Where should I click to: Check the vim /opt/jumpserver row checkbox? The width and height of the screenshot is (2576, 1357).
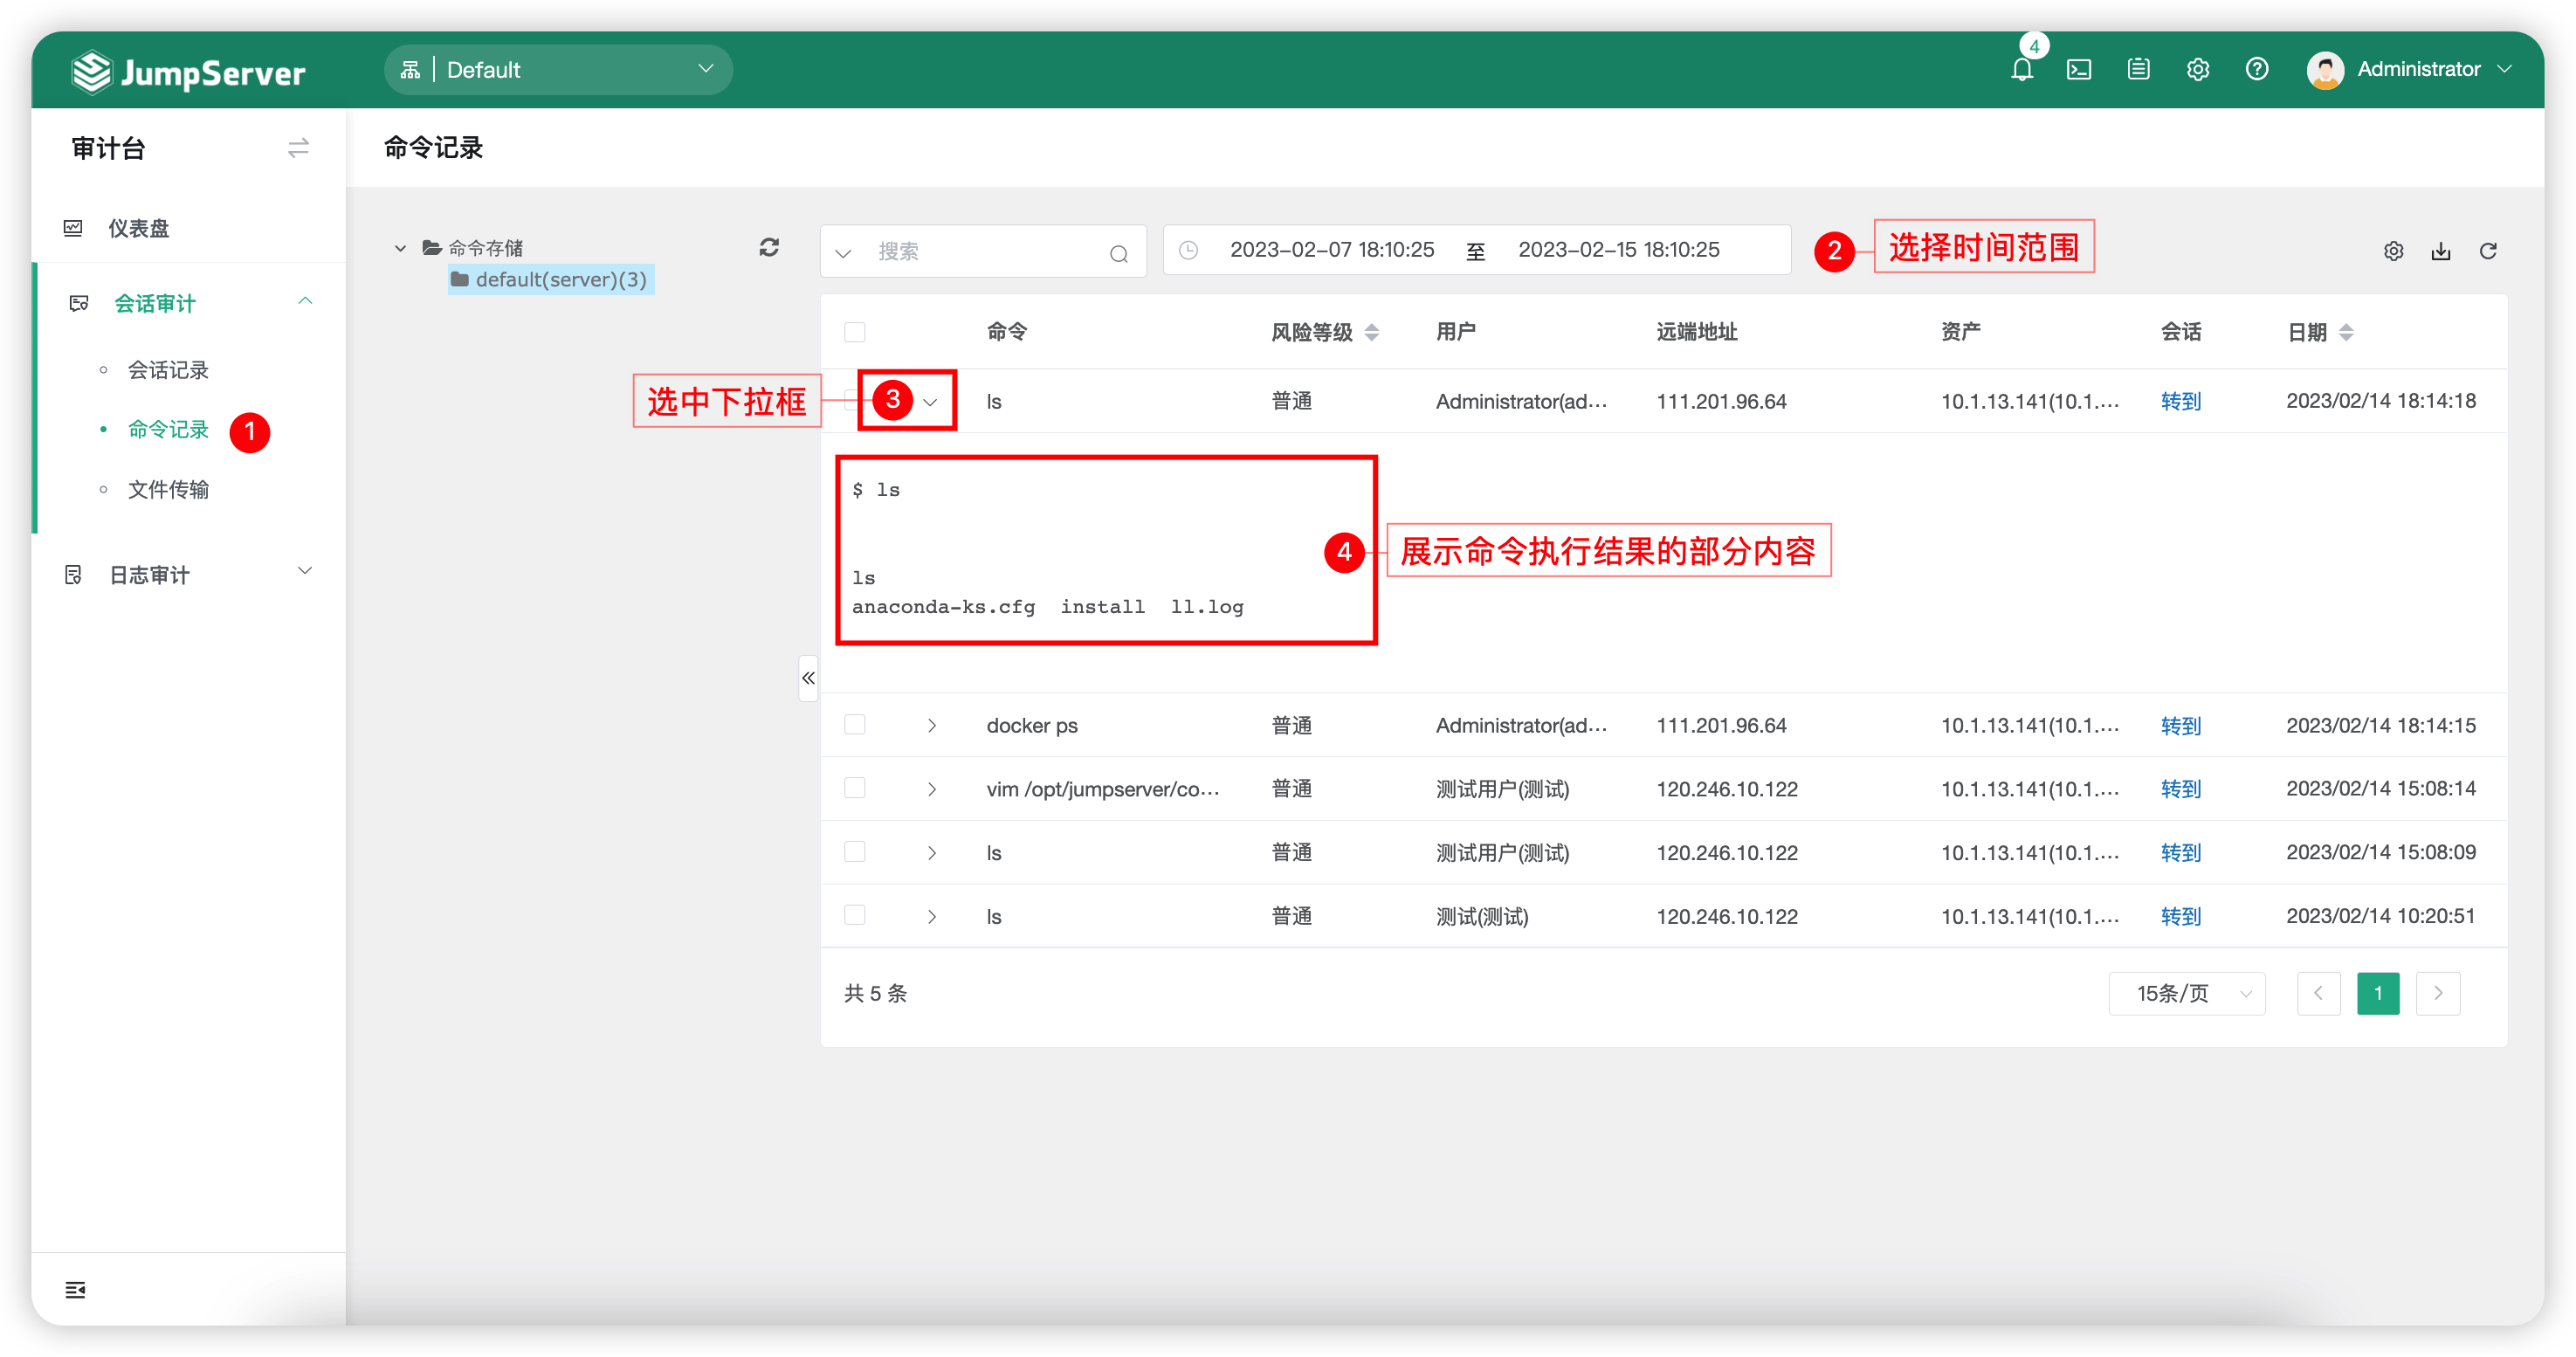pos(854,788)
